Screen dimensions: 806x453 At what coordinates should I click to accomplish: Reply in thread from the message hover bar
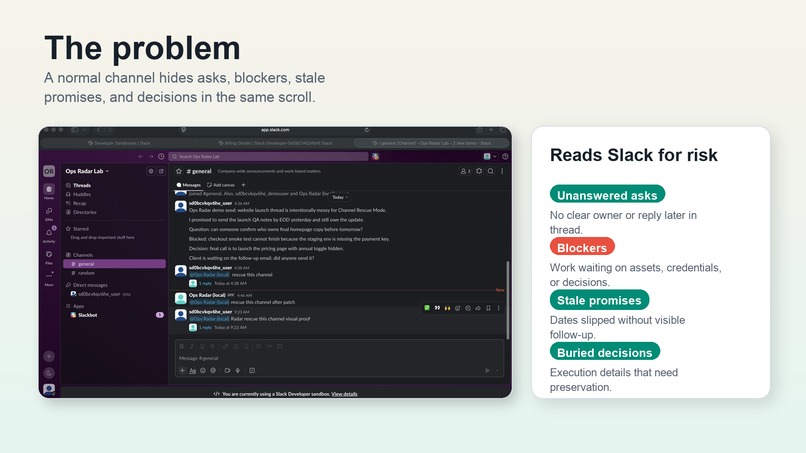click(x=468, y=308)
